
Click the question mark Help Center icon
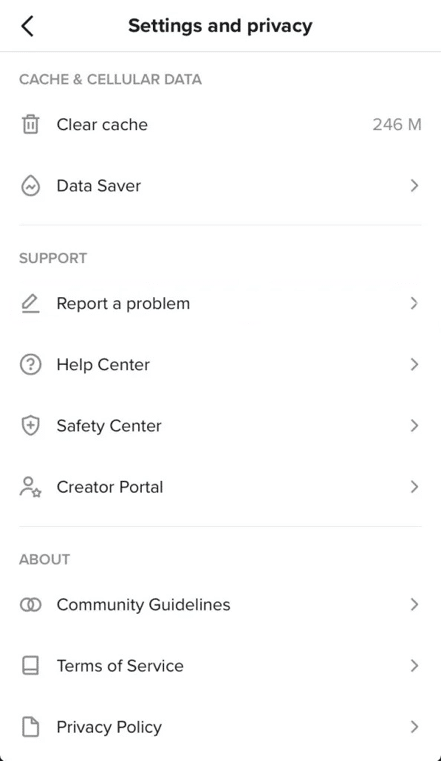coord(30,364)
